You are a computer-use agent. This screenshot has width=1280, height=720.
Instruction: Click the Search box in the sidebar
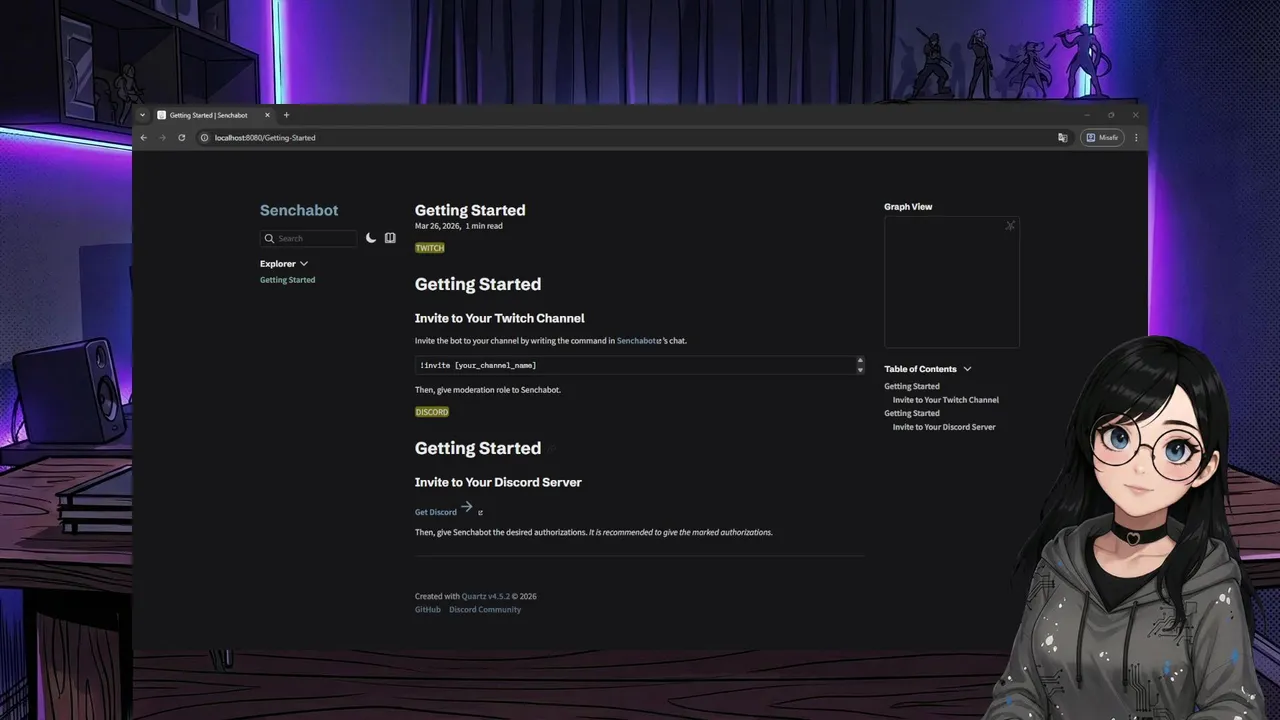308,239
